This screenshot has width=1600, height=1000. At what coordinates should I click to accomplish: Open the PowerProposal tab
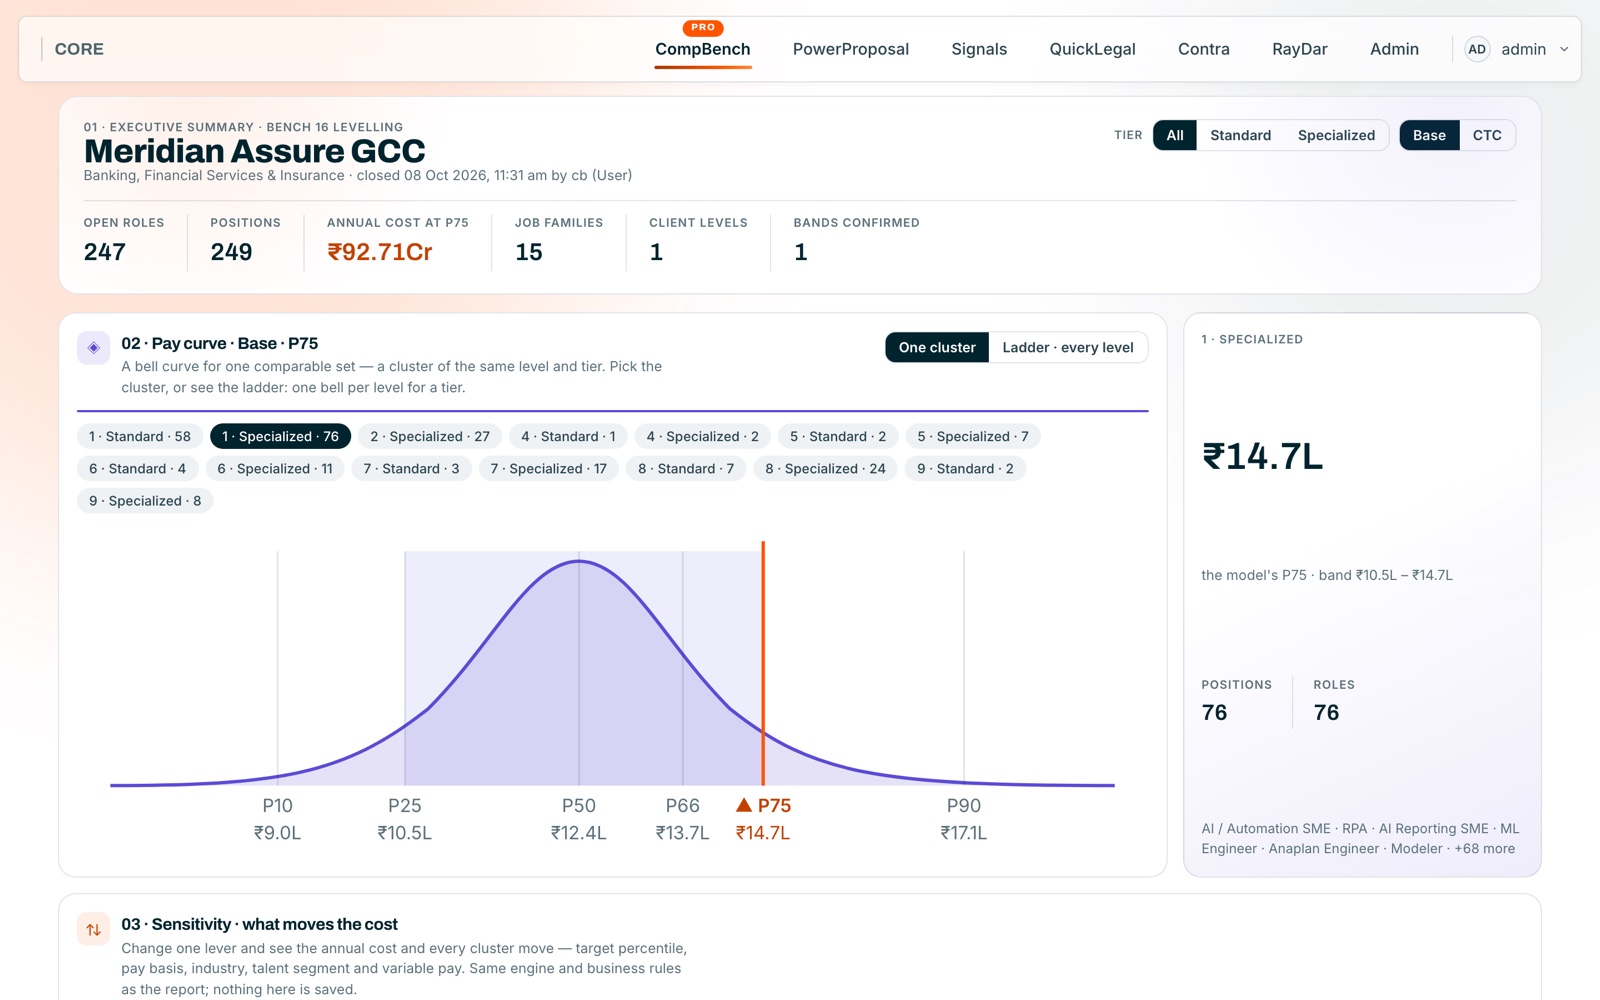851,49
